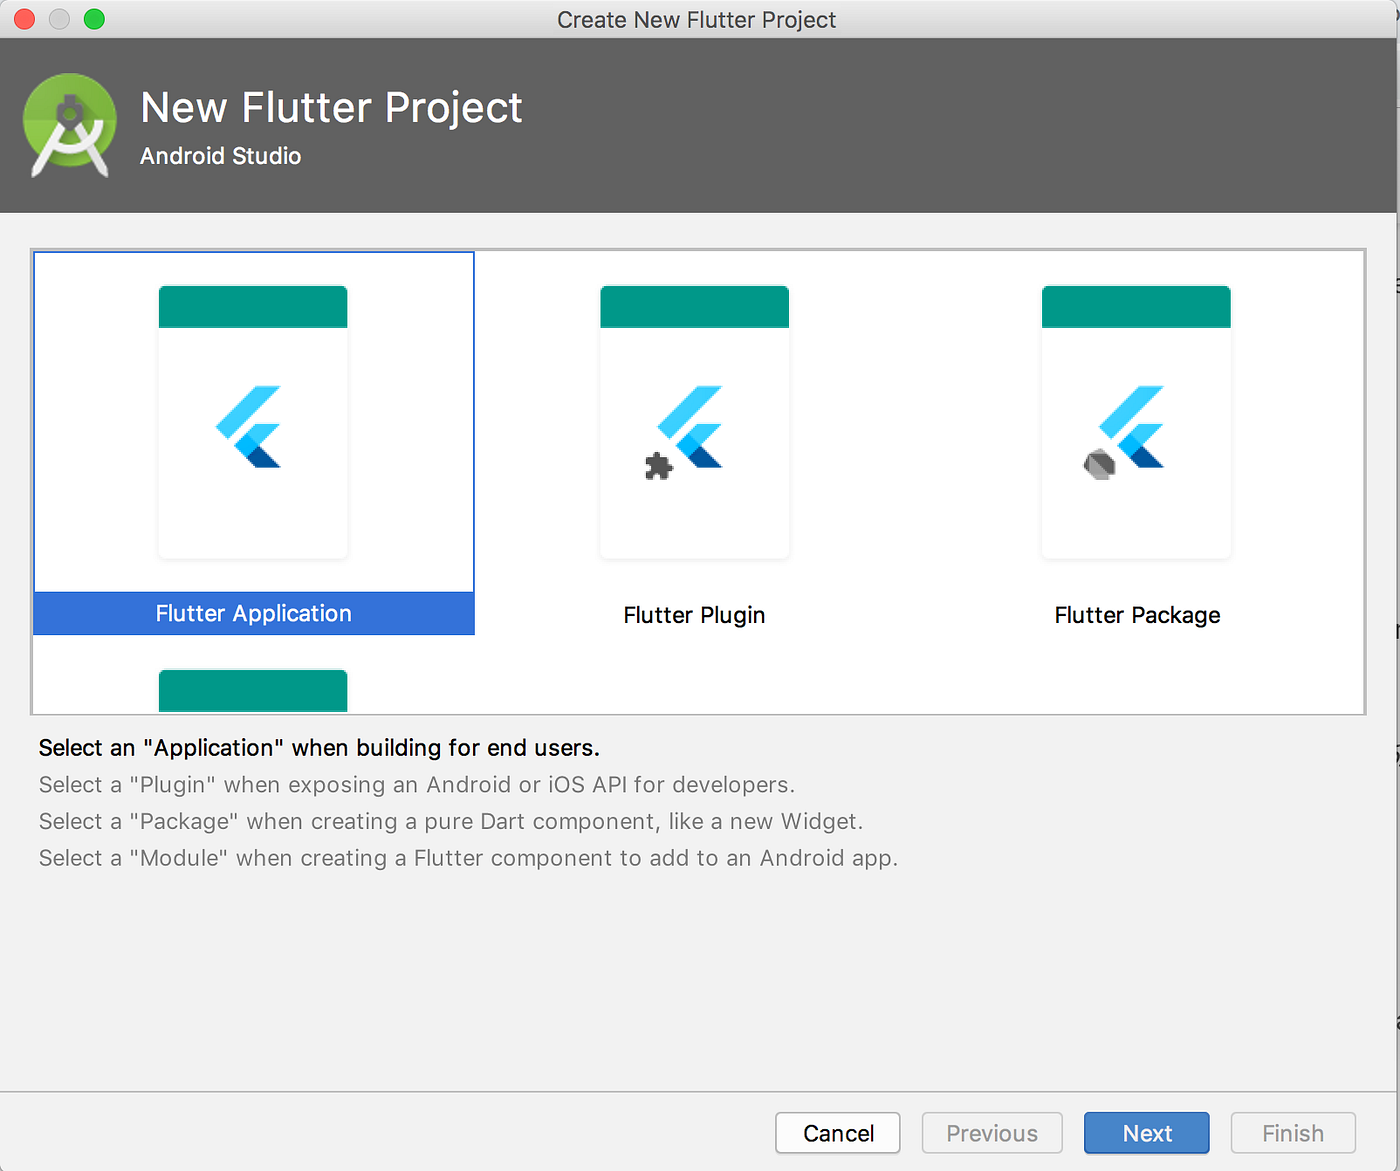The image size is (1400, 1171).
Task: Click the partially visible Flutter Module template below
Action: click(252, 690)
